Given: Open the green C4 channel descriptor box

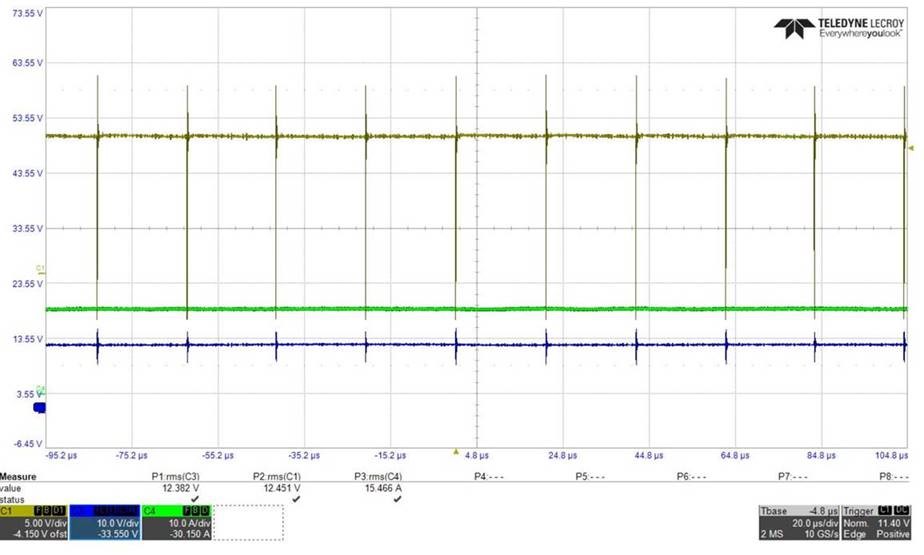Looking at the screenshot, I should [x=176, y=523].
